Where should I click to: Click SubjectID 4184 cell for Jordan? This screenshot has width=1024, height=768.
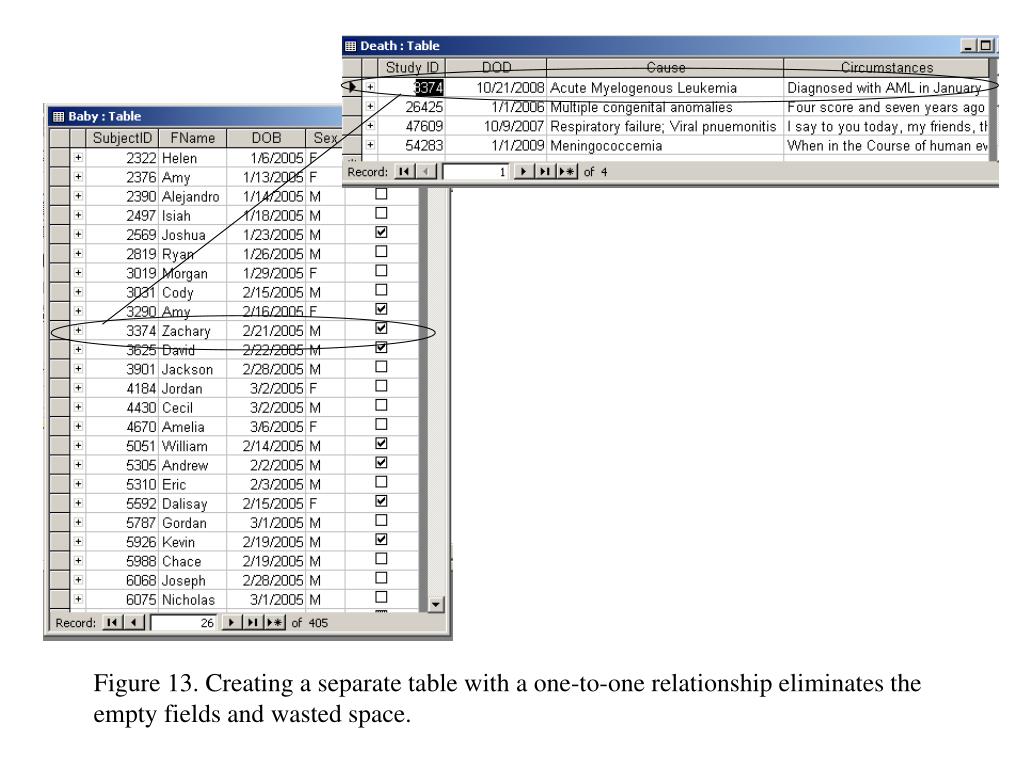click(122, 389)
